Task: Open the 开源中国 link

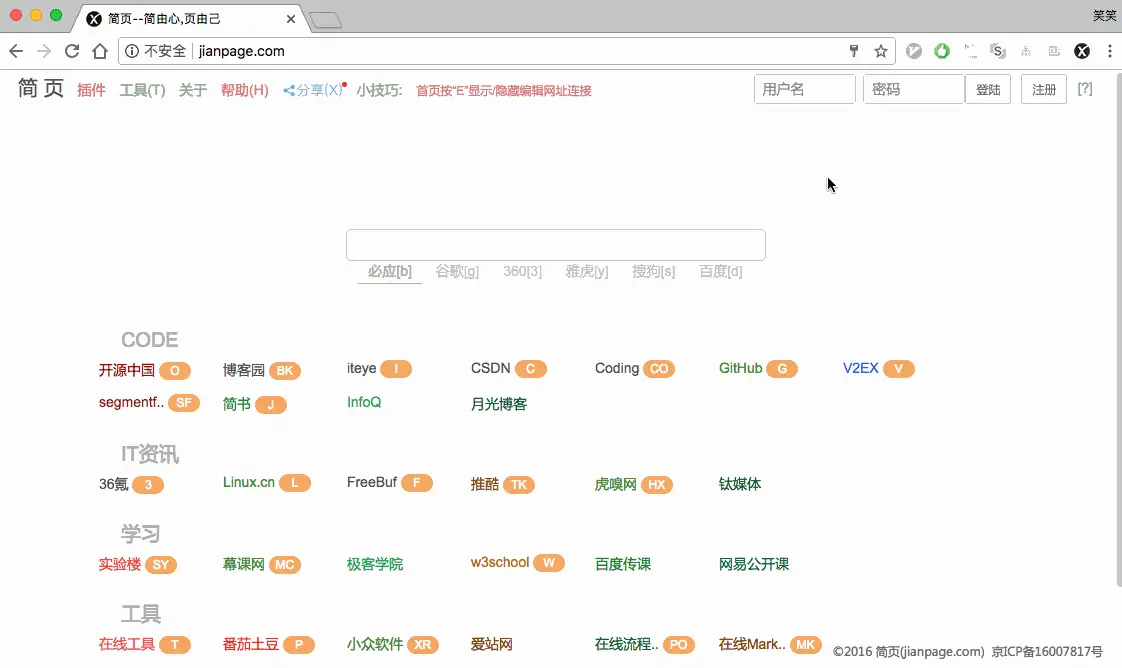Action: [x=127, y=370]
